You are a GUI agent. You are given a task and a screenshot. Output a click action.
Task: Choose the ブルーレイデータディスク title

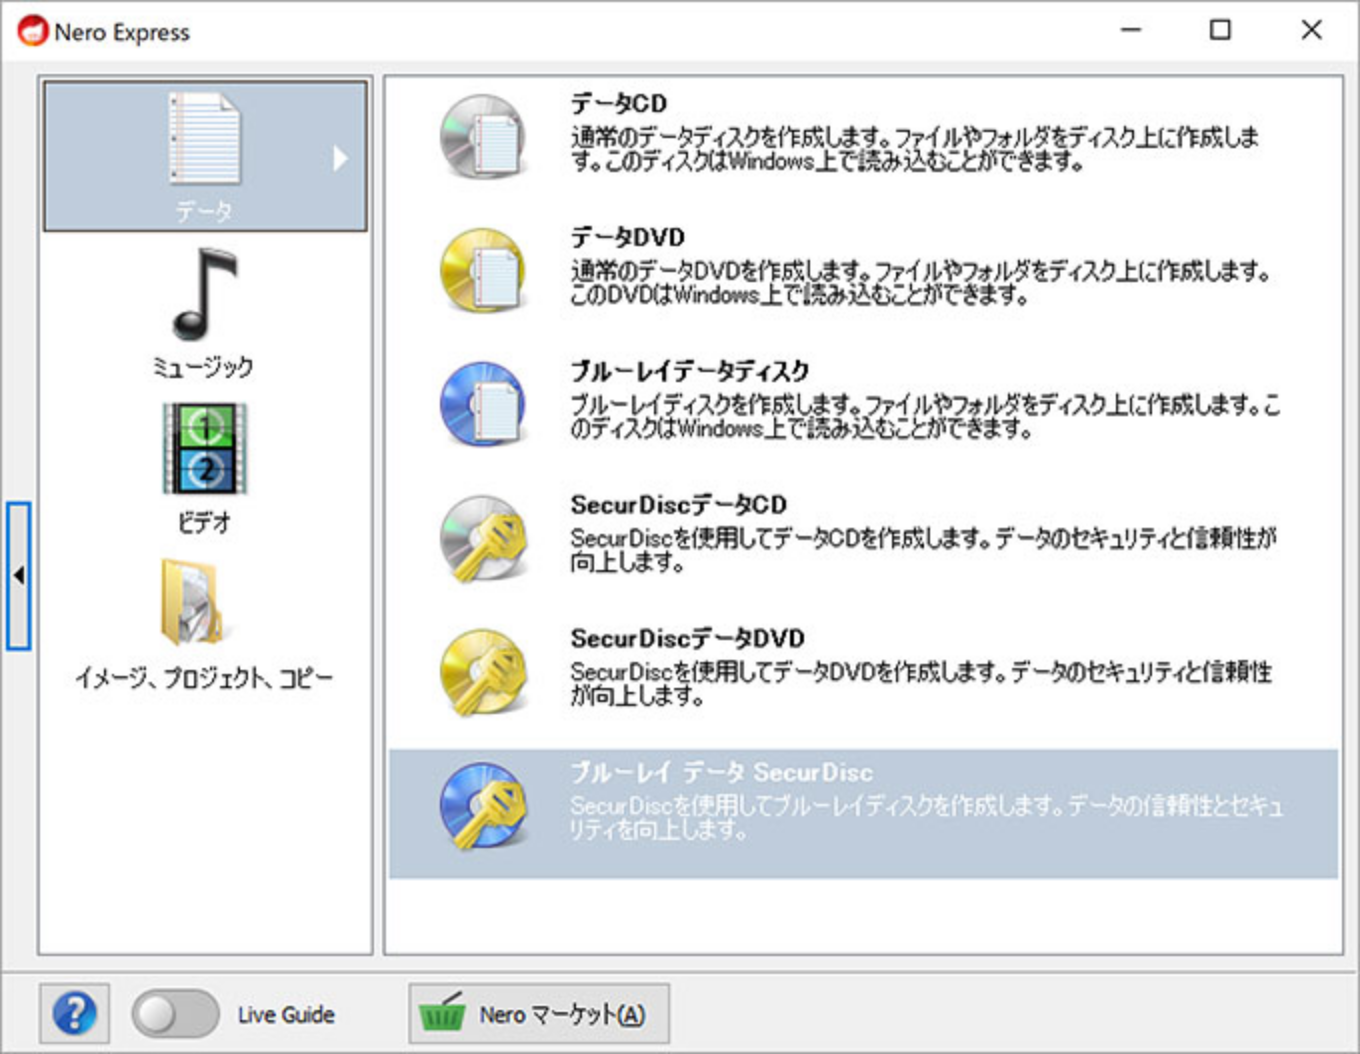click(690, 371)
